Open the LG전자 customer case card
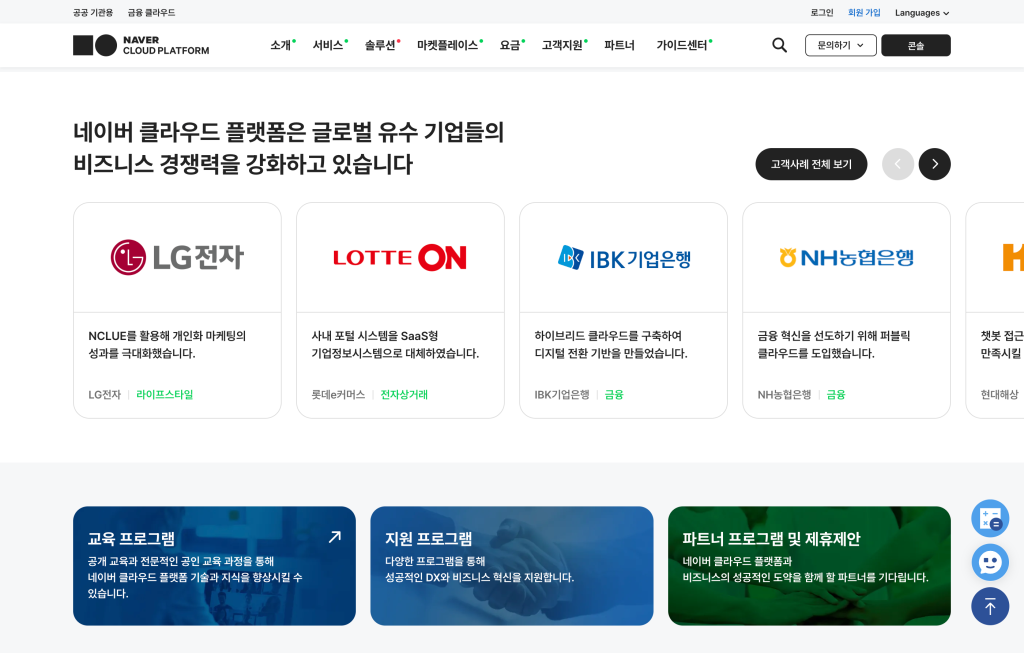Viewport: 1024px width, 653px height. coord(177,310)
